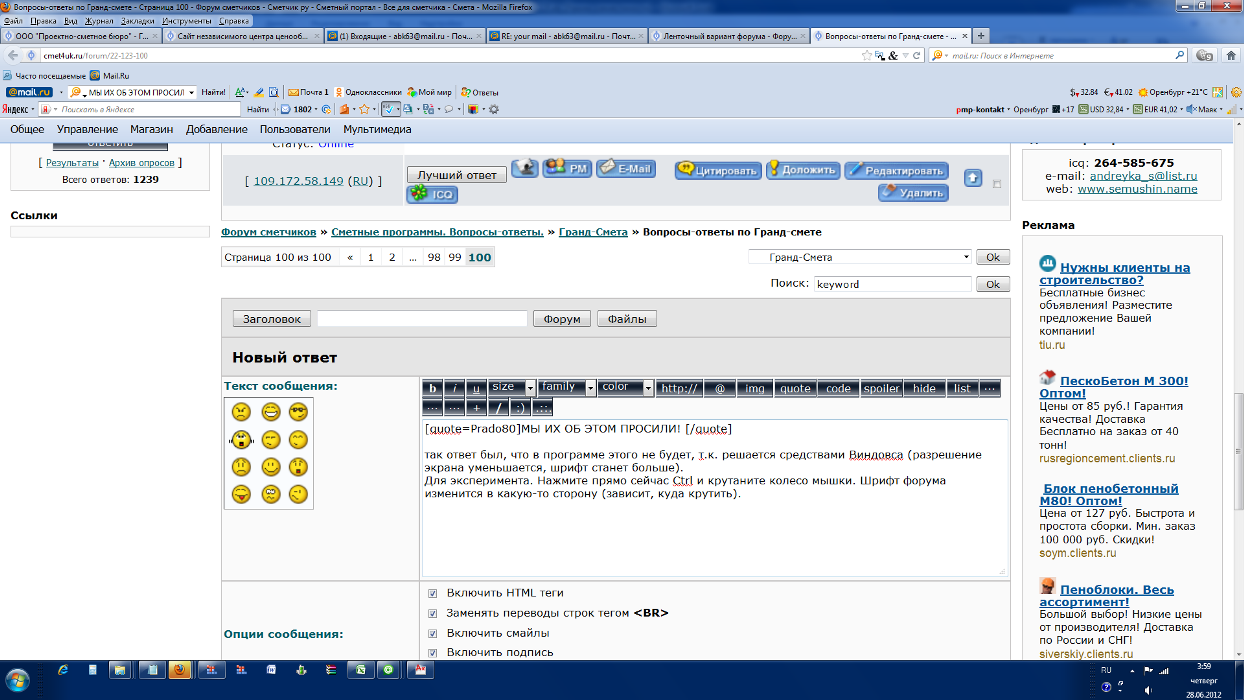This screenshot has width=1244, height=700.
Task: Insert @ email BB-code
Action: 720,388
